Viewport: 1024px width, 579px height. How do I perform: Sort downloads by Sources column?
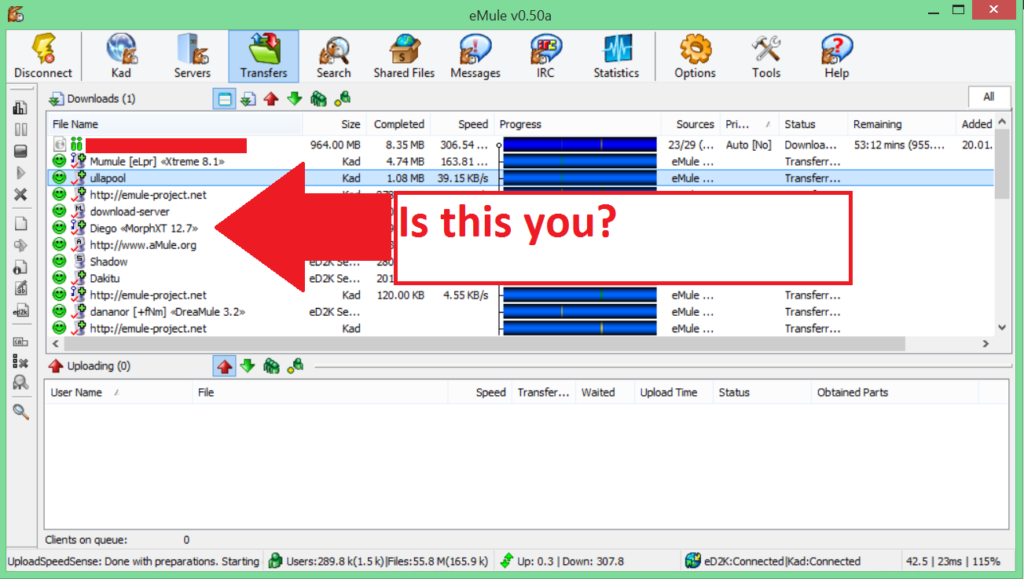tap(691, 124)
